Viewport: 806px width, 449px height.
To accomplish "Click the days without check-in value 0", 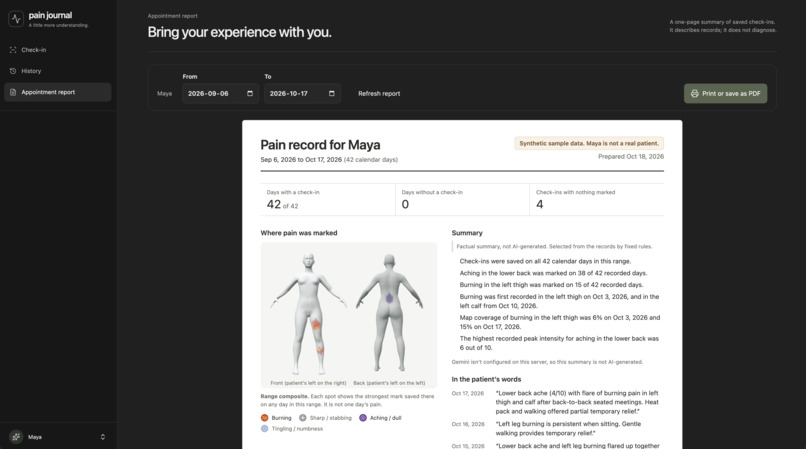I will (x=405, y=204).
